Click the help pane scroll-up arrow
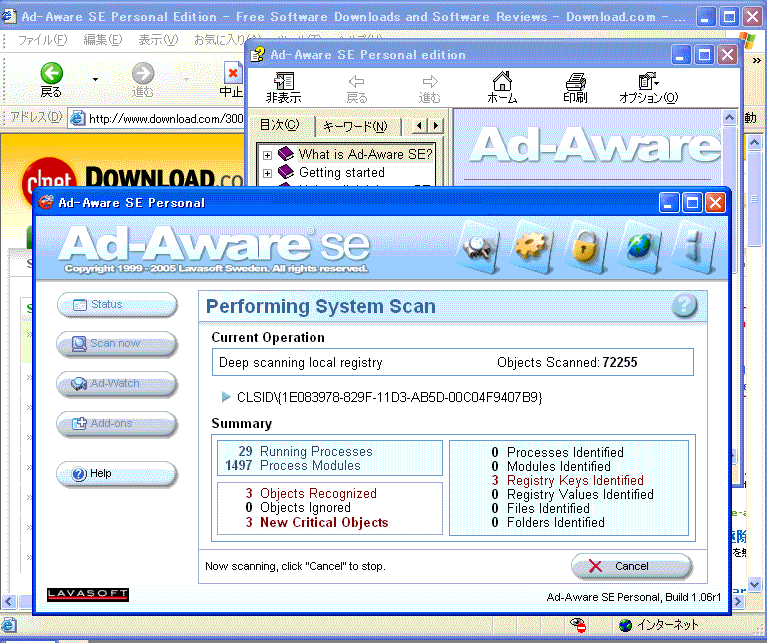Screen dimensions: 767x643 729,118
